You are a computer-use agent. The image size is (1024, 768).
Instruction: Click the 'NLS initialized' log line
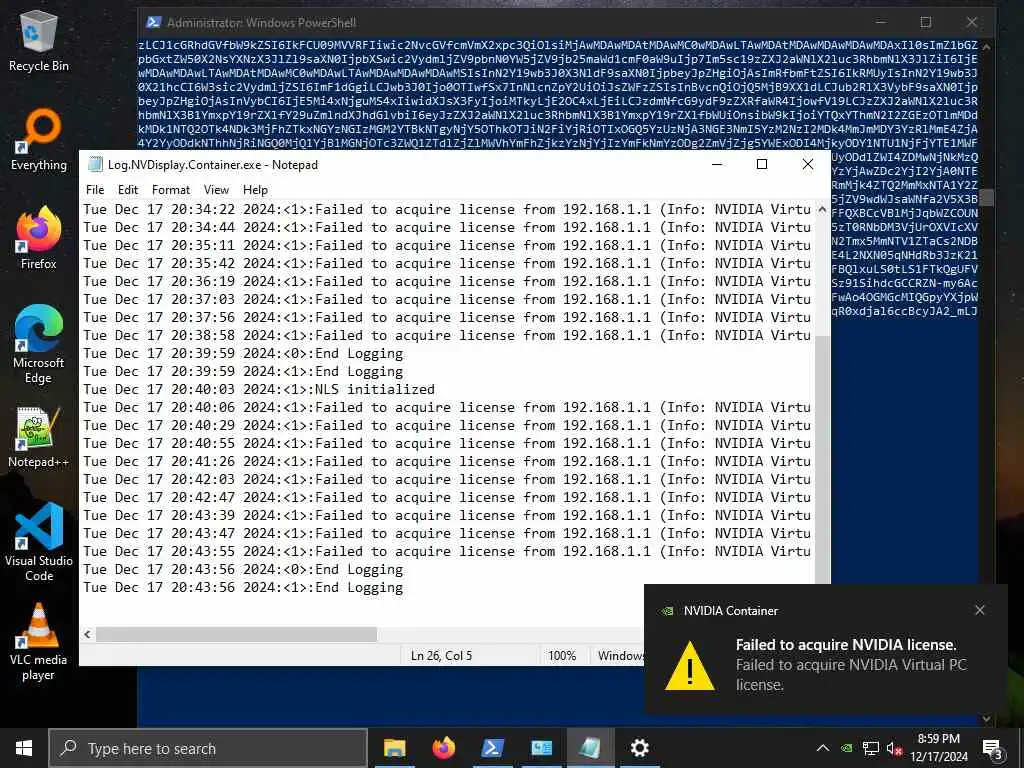(259, 389)
